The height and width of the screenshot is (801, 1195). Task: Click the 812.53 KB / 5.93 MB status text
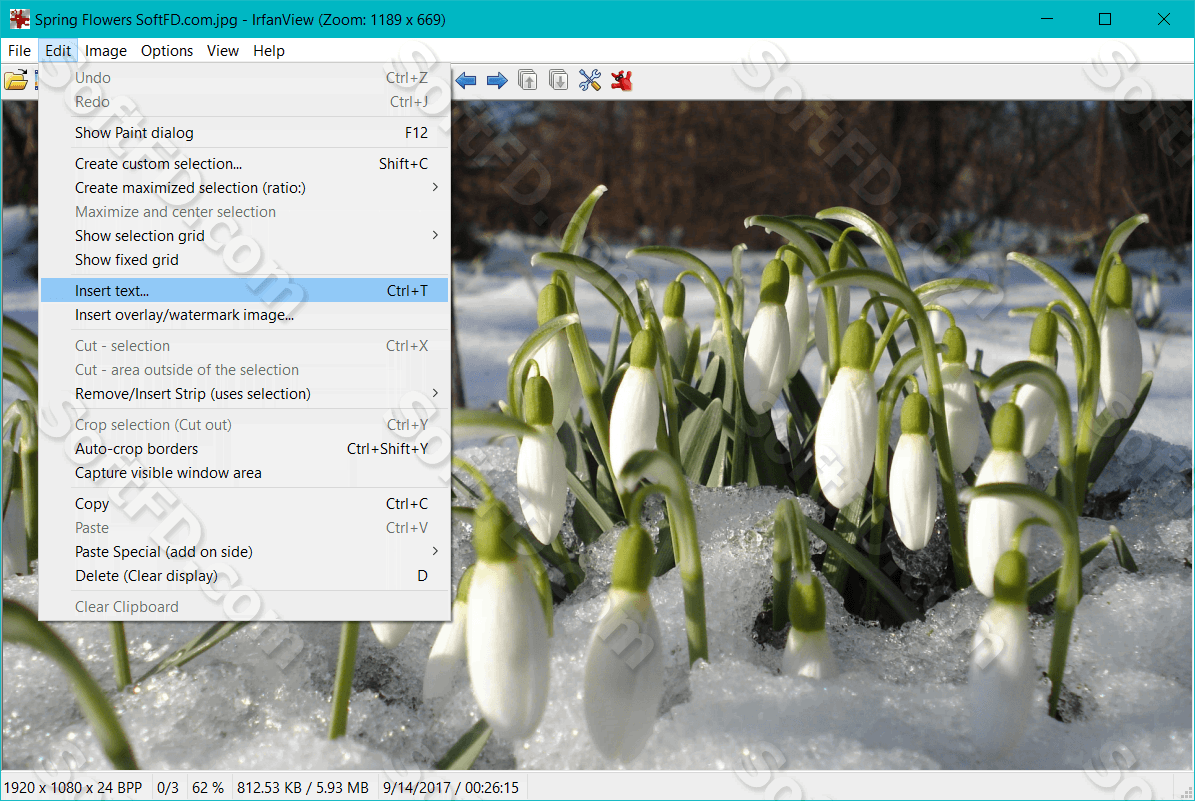[303, 788]
